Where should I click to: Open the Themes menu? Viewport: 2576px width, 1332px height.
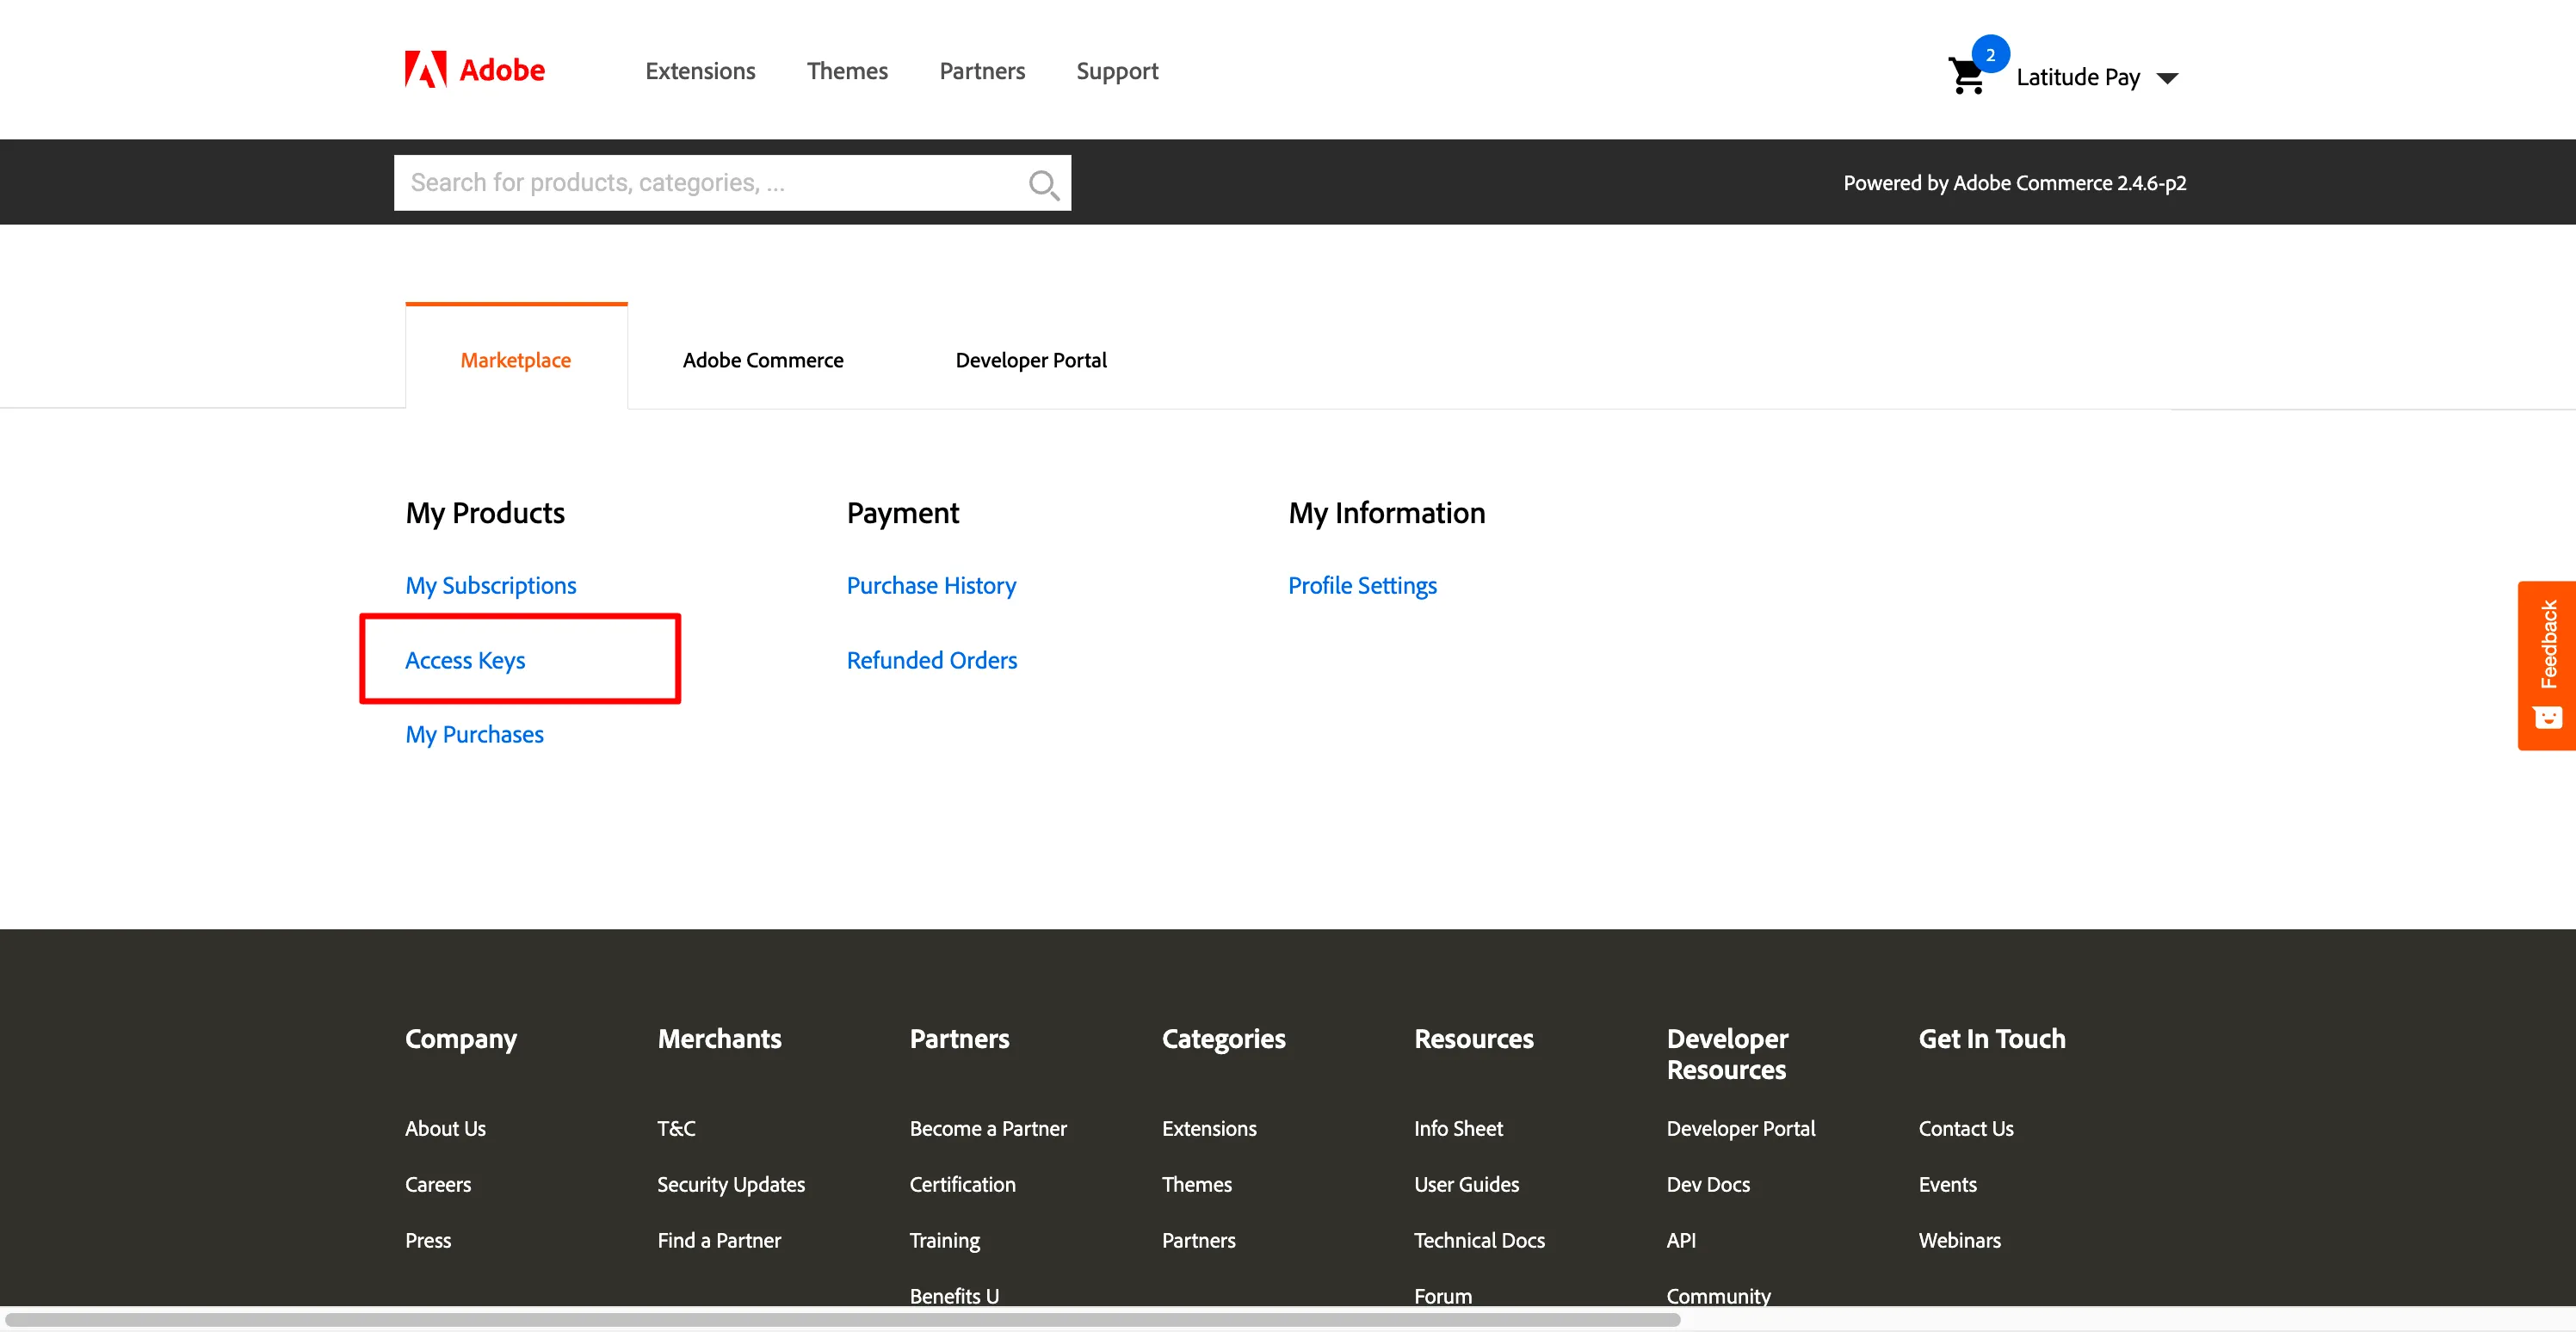(x=847, y=71)
